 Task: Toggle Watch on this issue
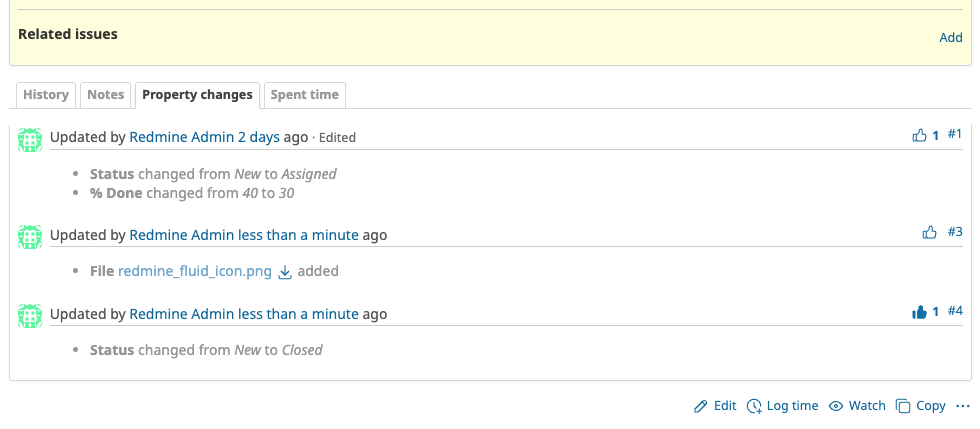coord(858,406)
